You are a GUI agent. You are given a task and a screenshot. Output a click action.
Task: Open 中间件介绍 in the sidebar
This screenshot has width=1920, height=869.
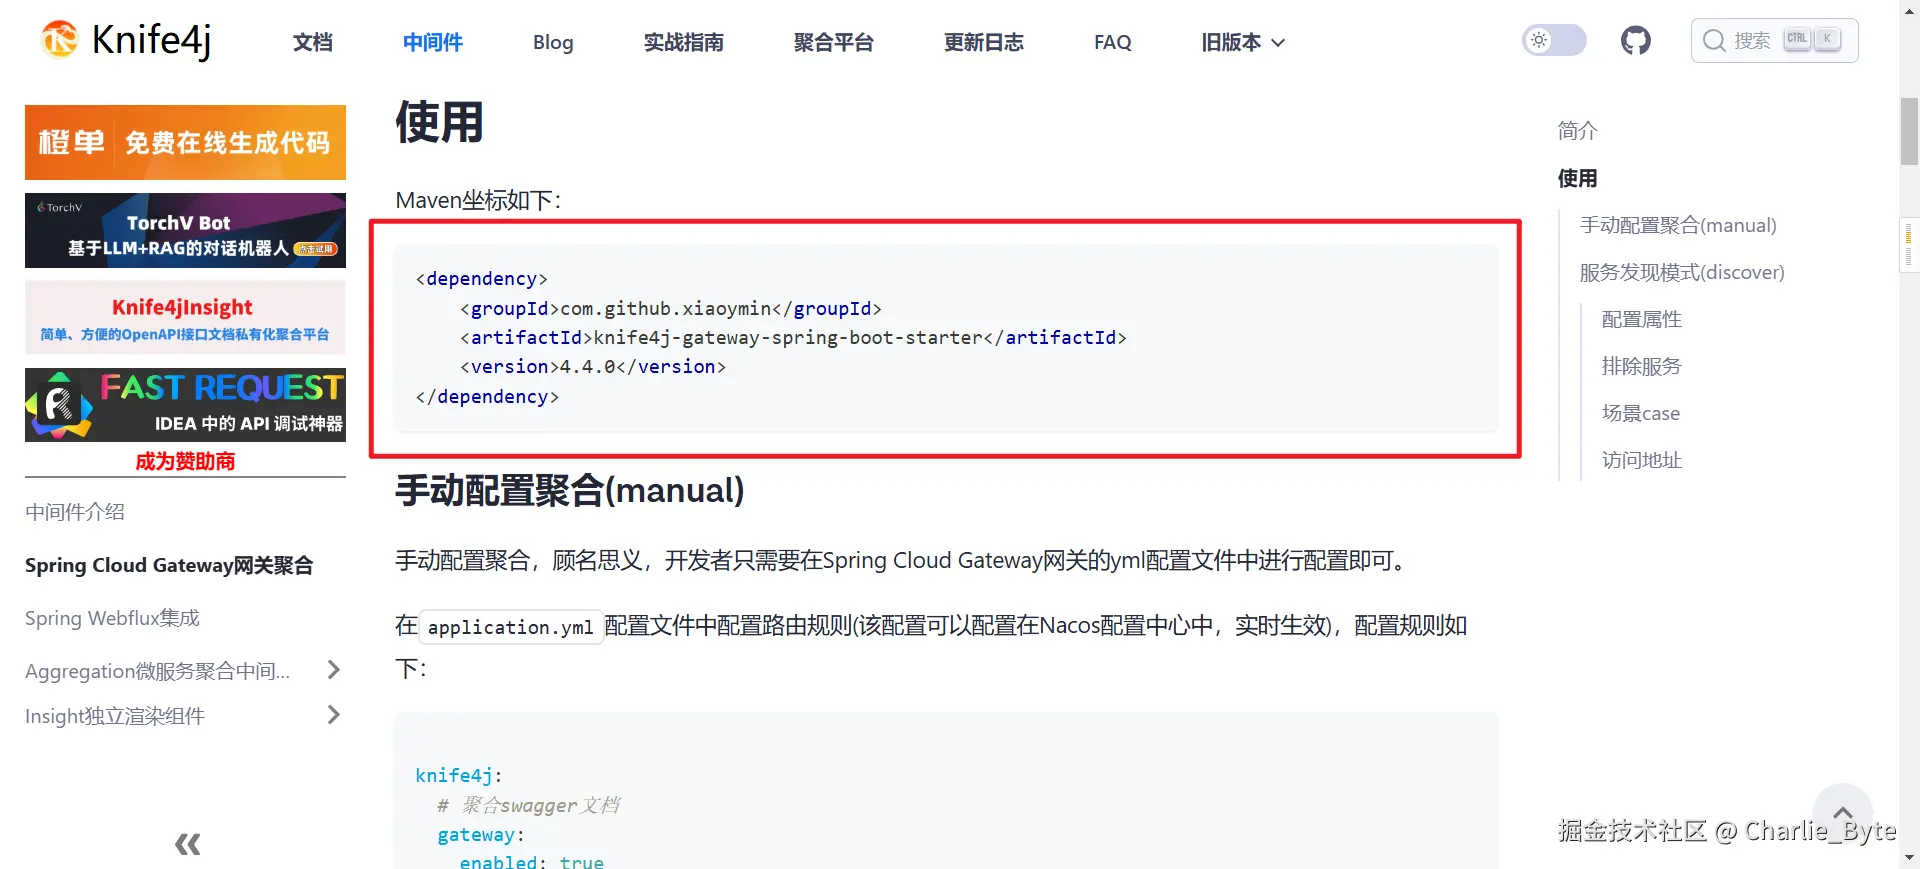pos(75,512)
